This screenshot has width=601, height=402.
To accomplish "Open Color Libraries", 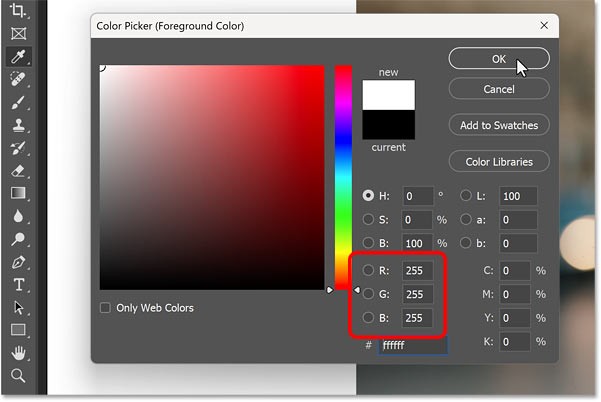I will (x=499, y=161).
